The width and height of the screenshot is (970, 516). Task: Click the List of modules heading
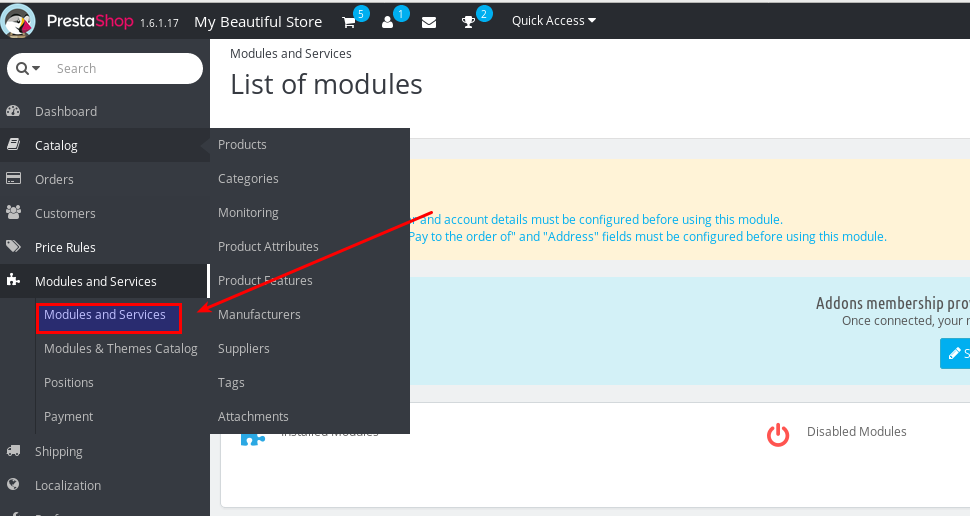pyautogui.click(x=327, y=84)
